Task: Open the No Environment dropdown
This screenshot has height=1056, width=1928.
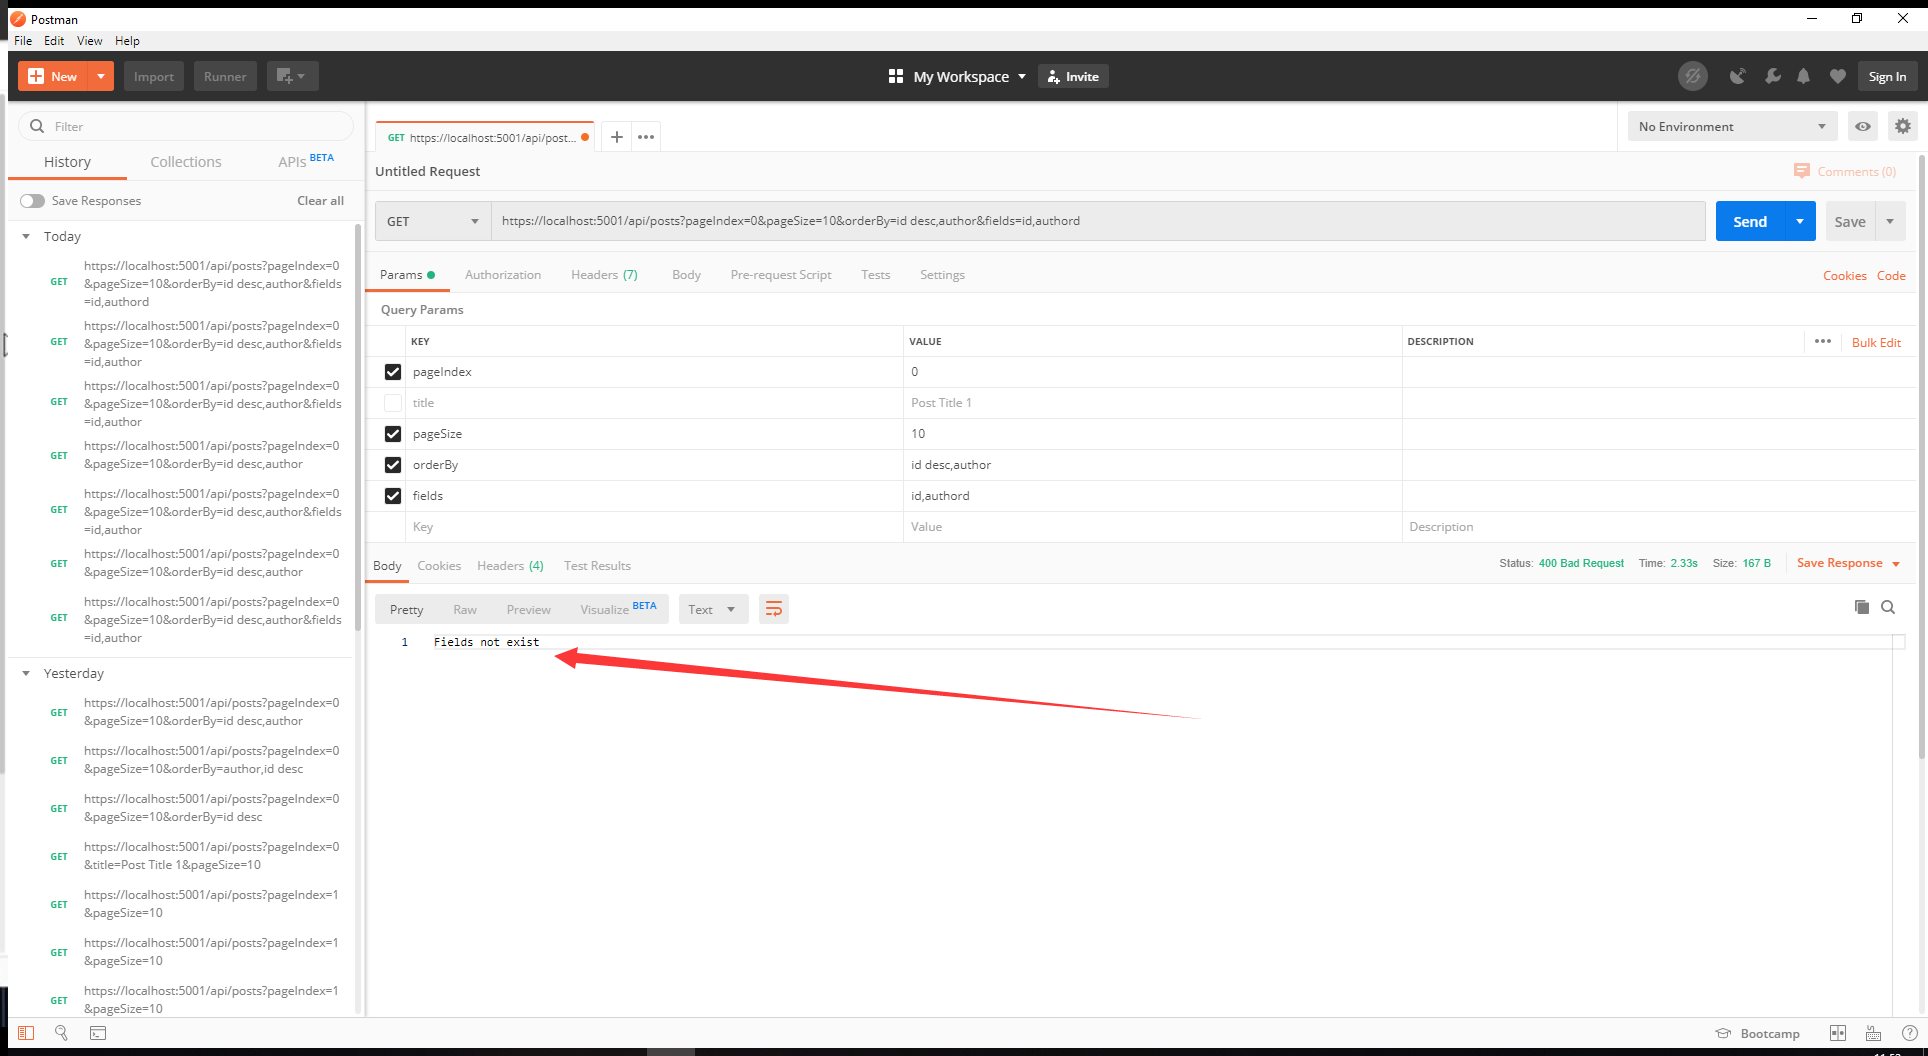Action: pyautogui.click(x=1732, y=127)
